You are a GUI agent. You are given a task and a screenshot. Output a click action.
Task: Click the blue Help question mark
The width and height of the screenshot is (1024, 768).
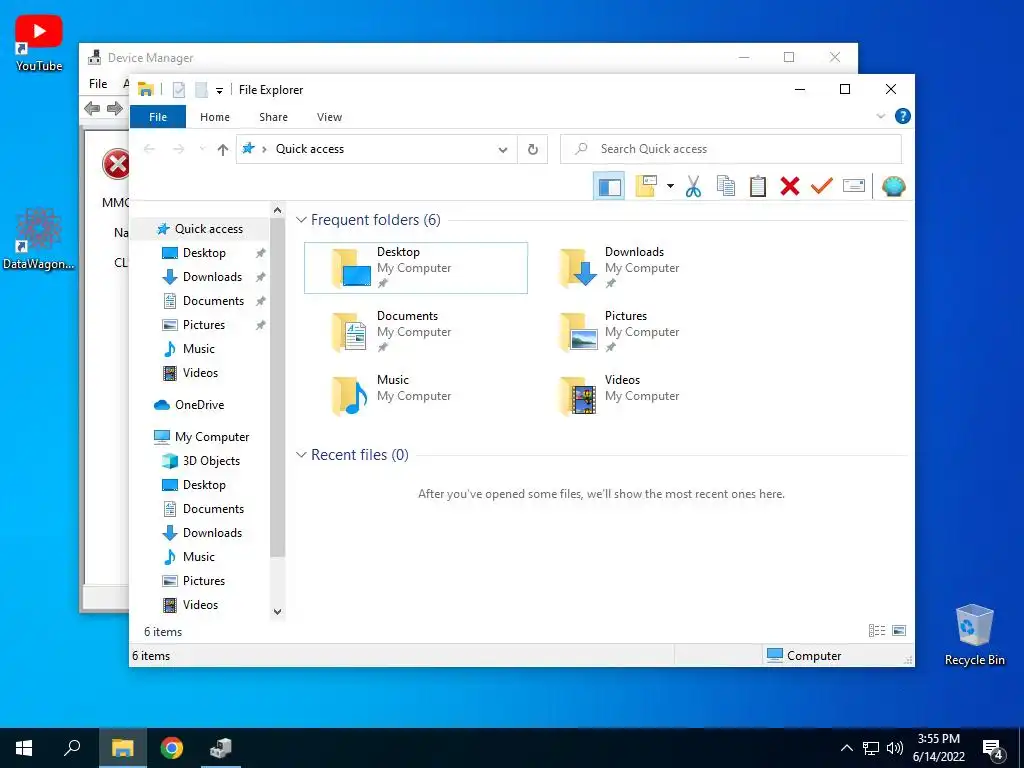pos(903,116)
